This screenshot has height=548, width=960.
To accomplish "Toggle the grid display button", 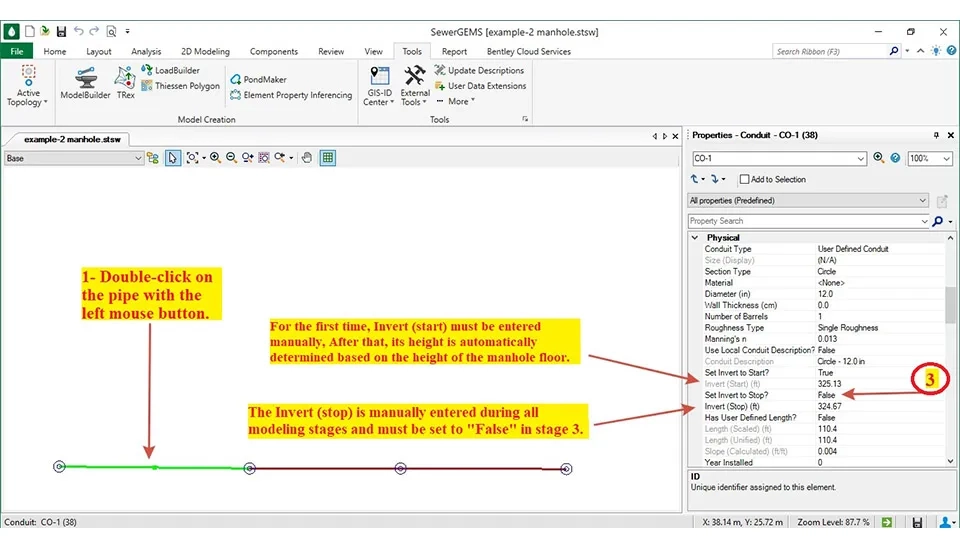I will pos(327,158).
